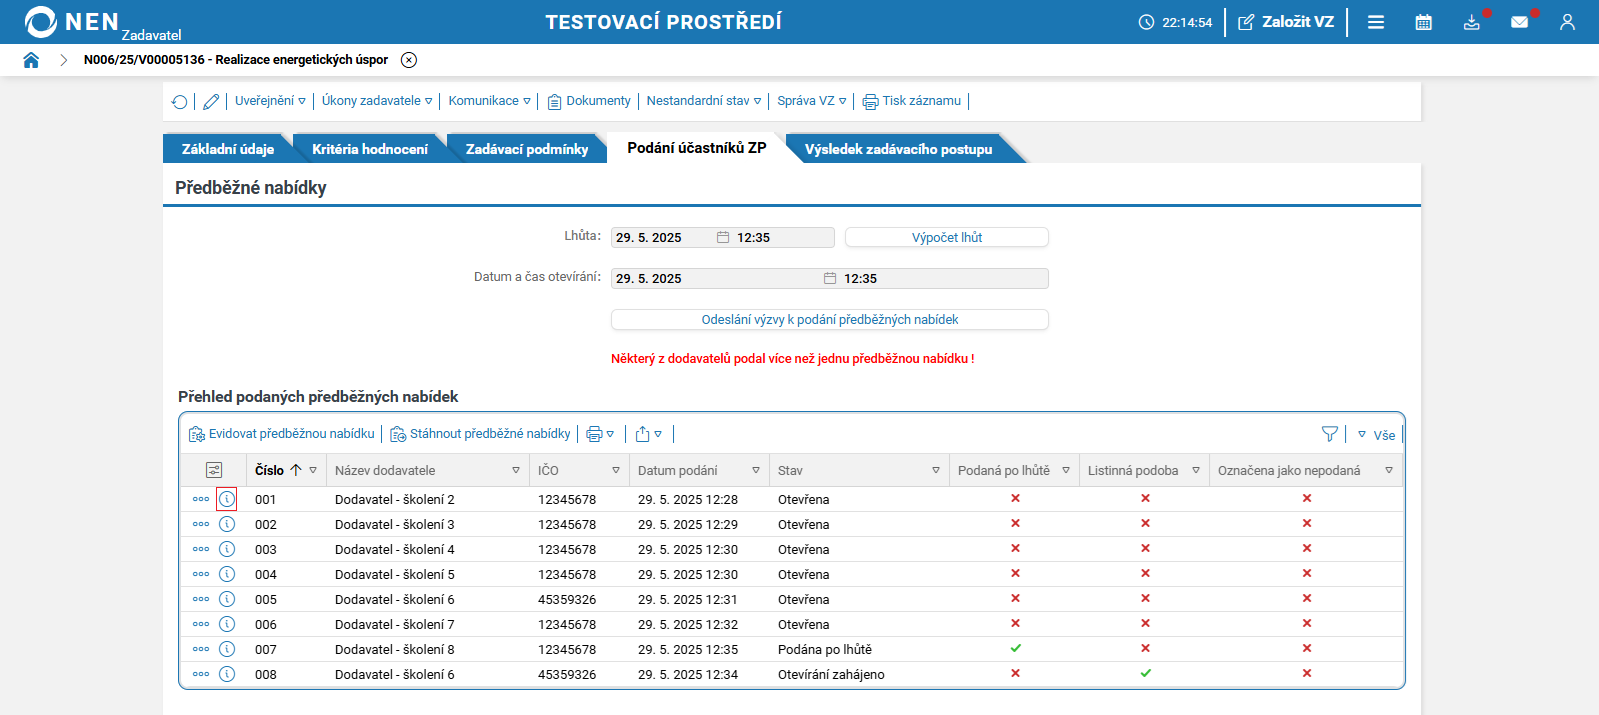Open the calendar icon in header
This screenshot has height=715, width=1599.
coord(1424,22)
